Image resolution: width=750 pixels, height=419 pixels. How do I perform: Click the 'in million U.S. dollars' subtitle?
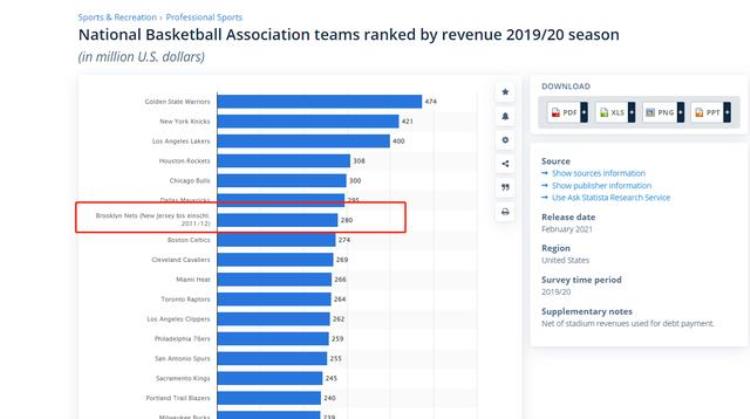pos(142,57)
